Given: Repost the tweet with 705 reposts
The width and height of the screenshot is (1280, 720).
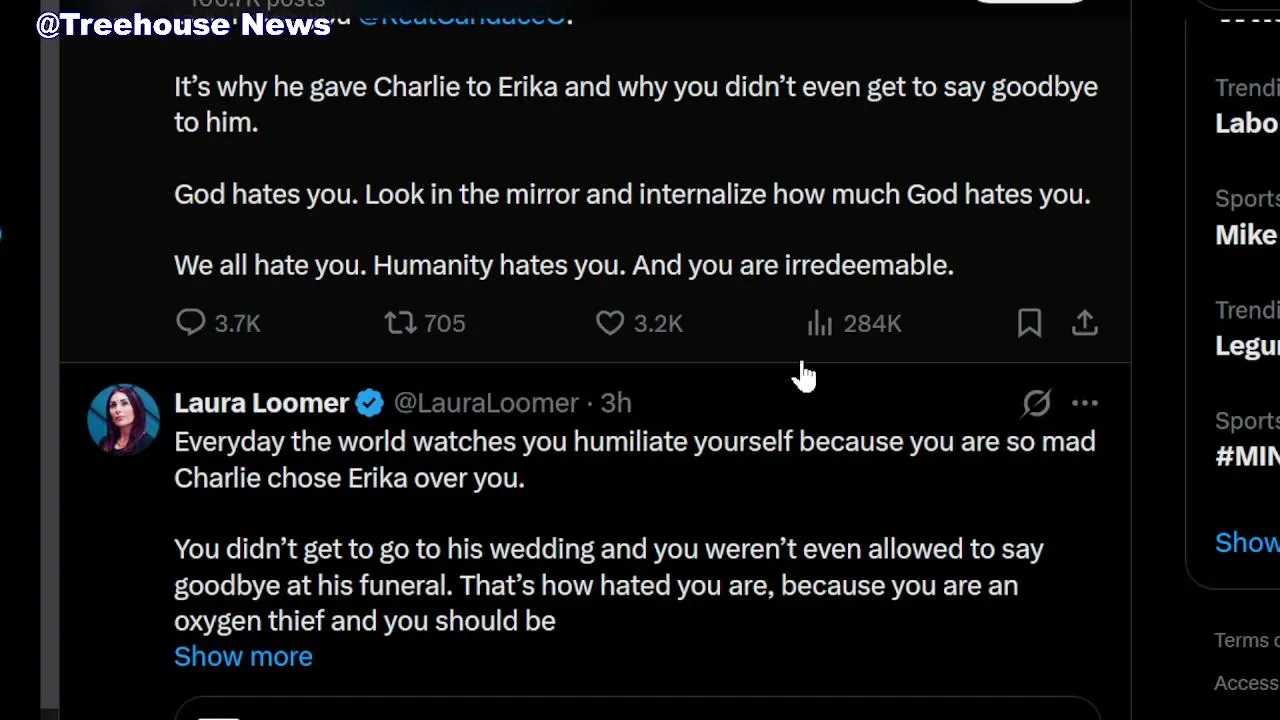Looking at the screenshot, I should (401, 323).
